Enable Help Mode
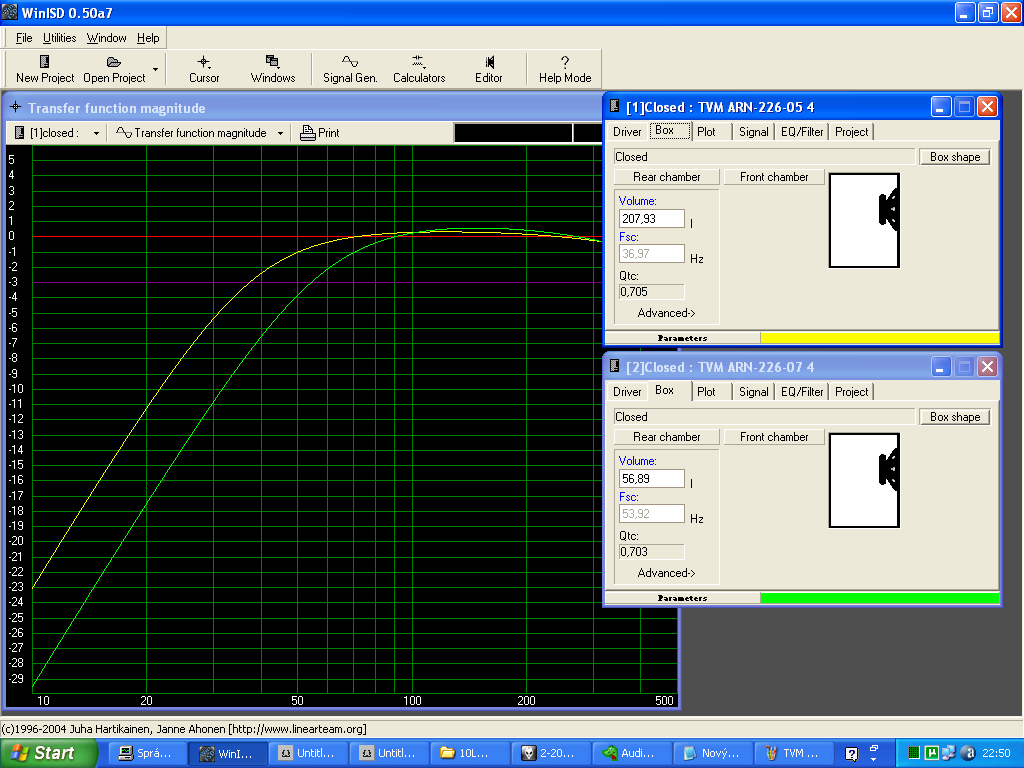This screenshot has height=768, width=1024. coord(565,69)
